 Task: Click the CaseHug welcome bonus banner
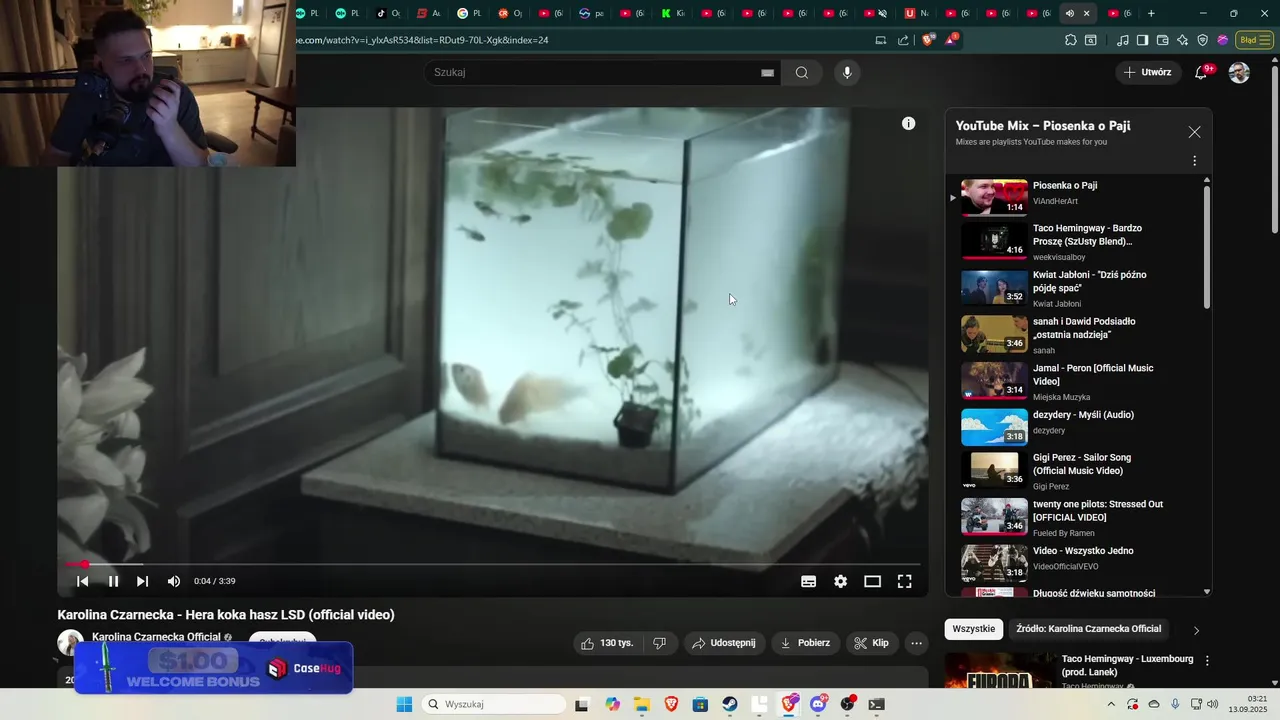pos(213,667)
